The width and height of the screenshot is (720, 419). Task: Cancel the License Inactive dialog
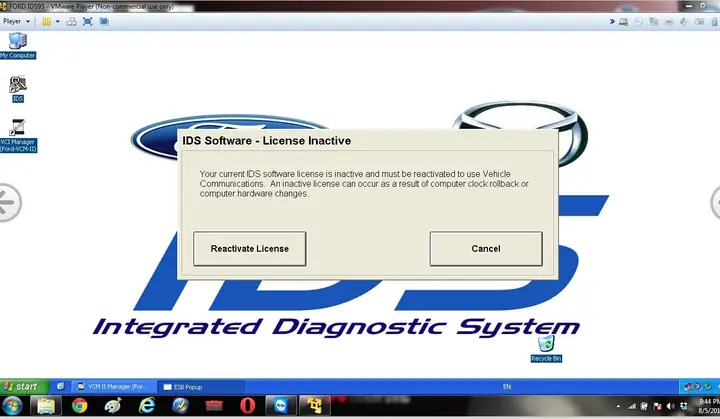[486, 249]
